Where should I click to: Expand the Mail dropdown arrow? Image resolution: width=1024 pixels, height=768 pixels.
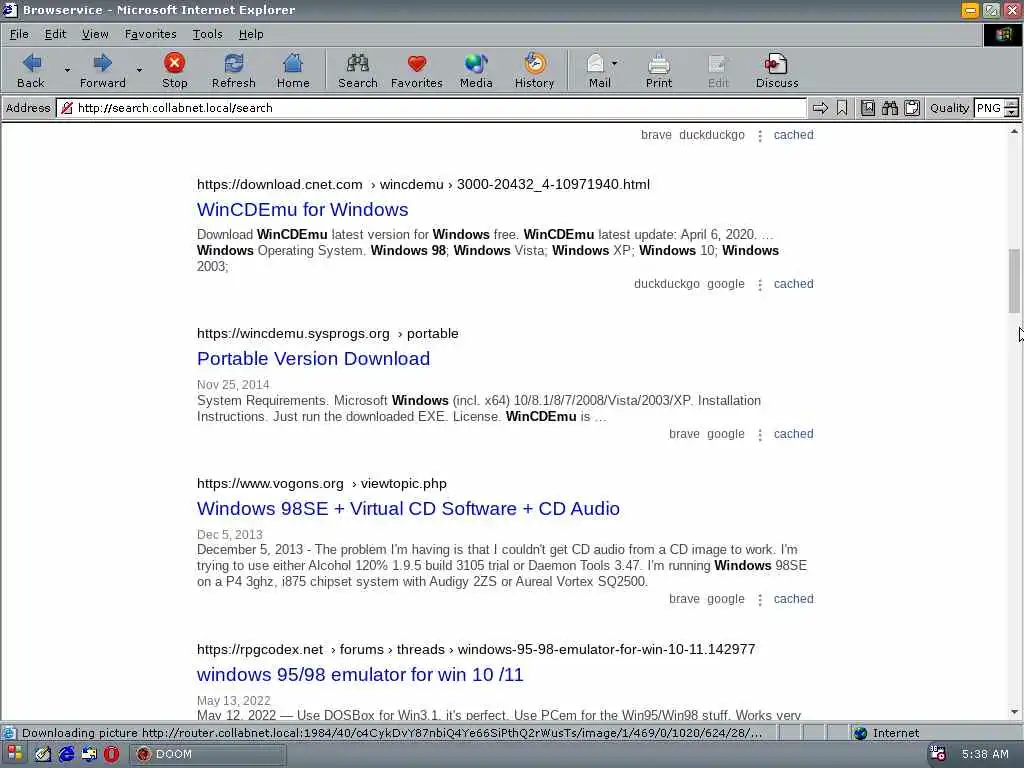615,63
